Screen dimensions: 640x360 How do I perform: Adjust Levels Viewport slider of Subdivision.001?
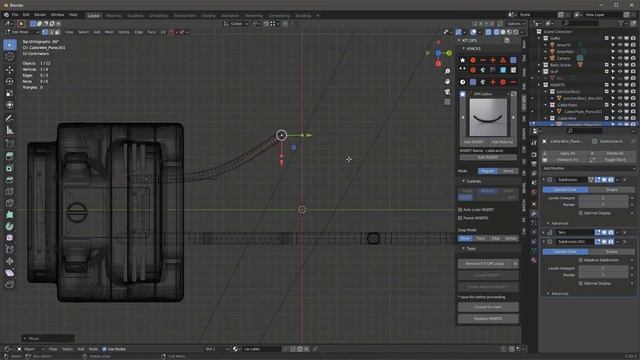coord(603,269)
